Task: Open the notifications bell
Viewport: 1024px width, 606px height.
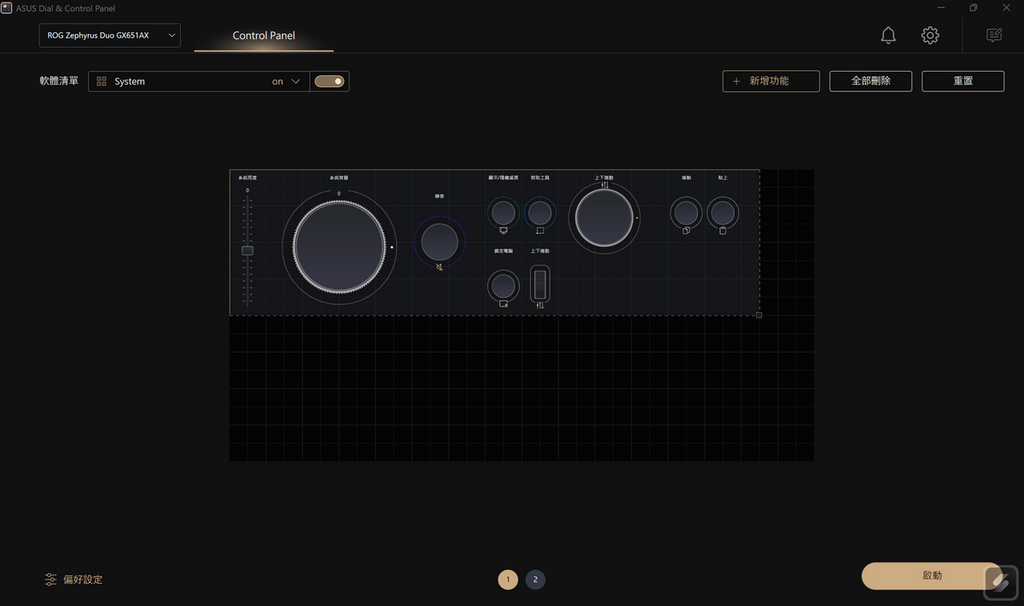Action: click(888, 35)
